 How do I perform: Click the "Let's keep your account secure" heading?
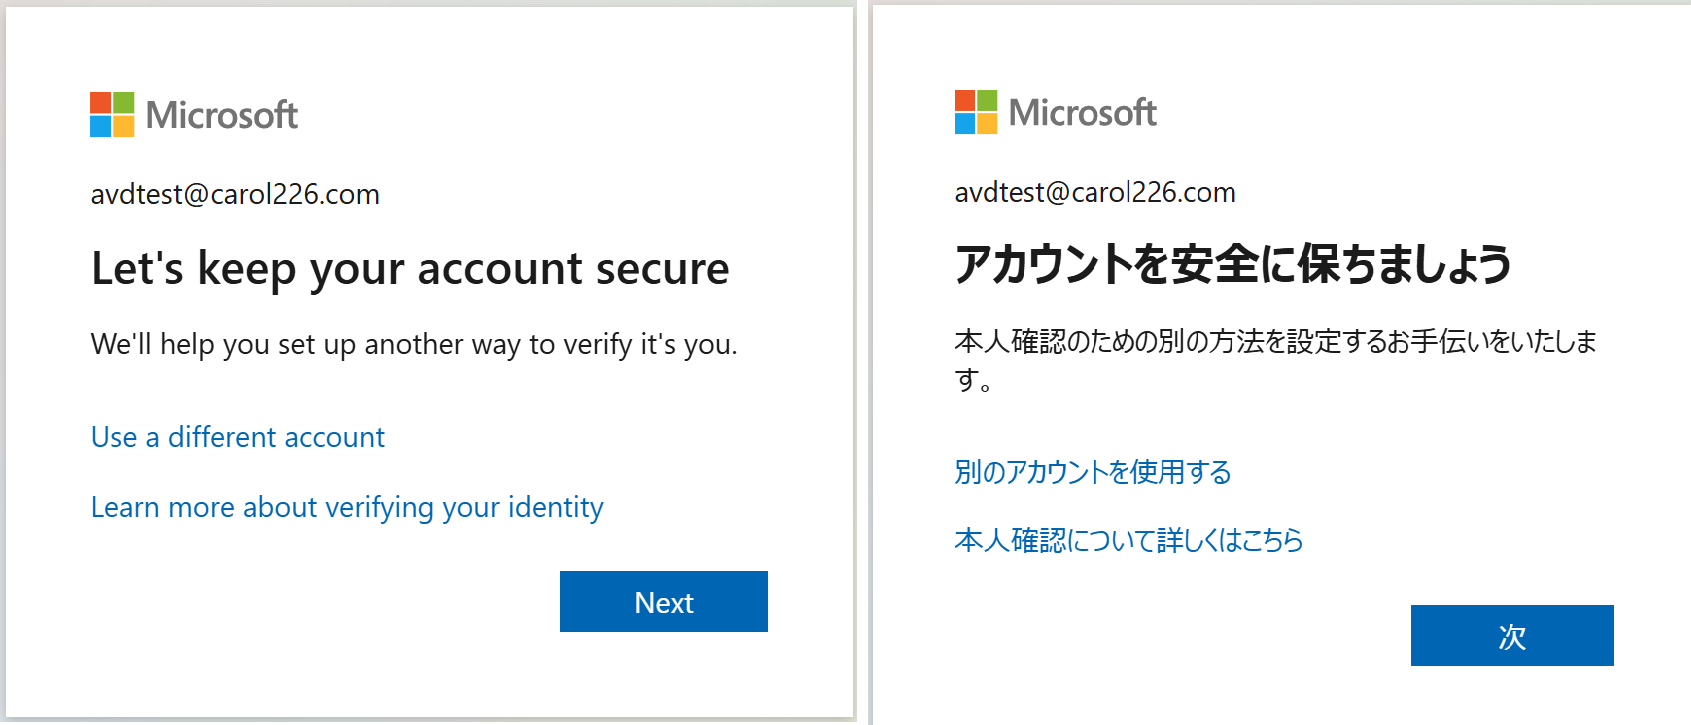(410, 269)
